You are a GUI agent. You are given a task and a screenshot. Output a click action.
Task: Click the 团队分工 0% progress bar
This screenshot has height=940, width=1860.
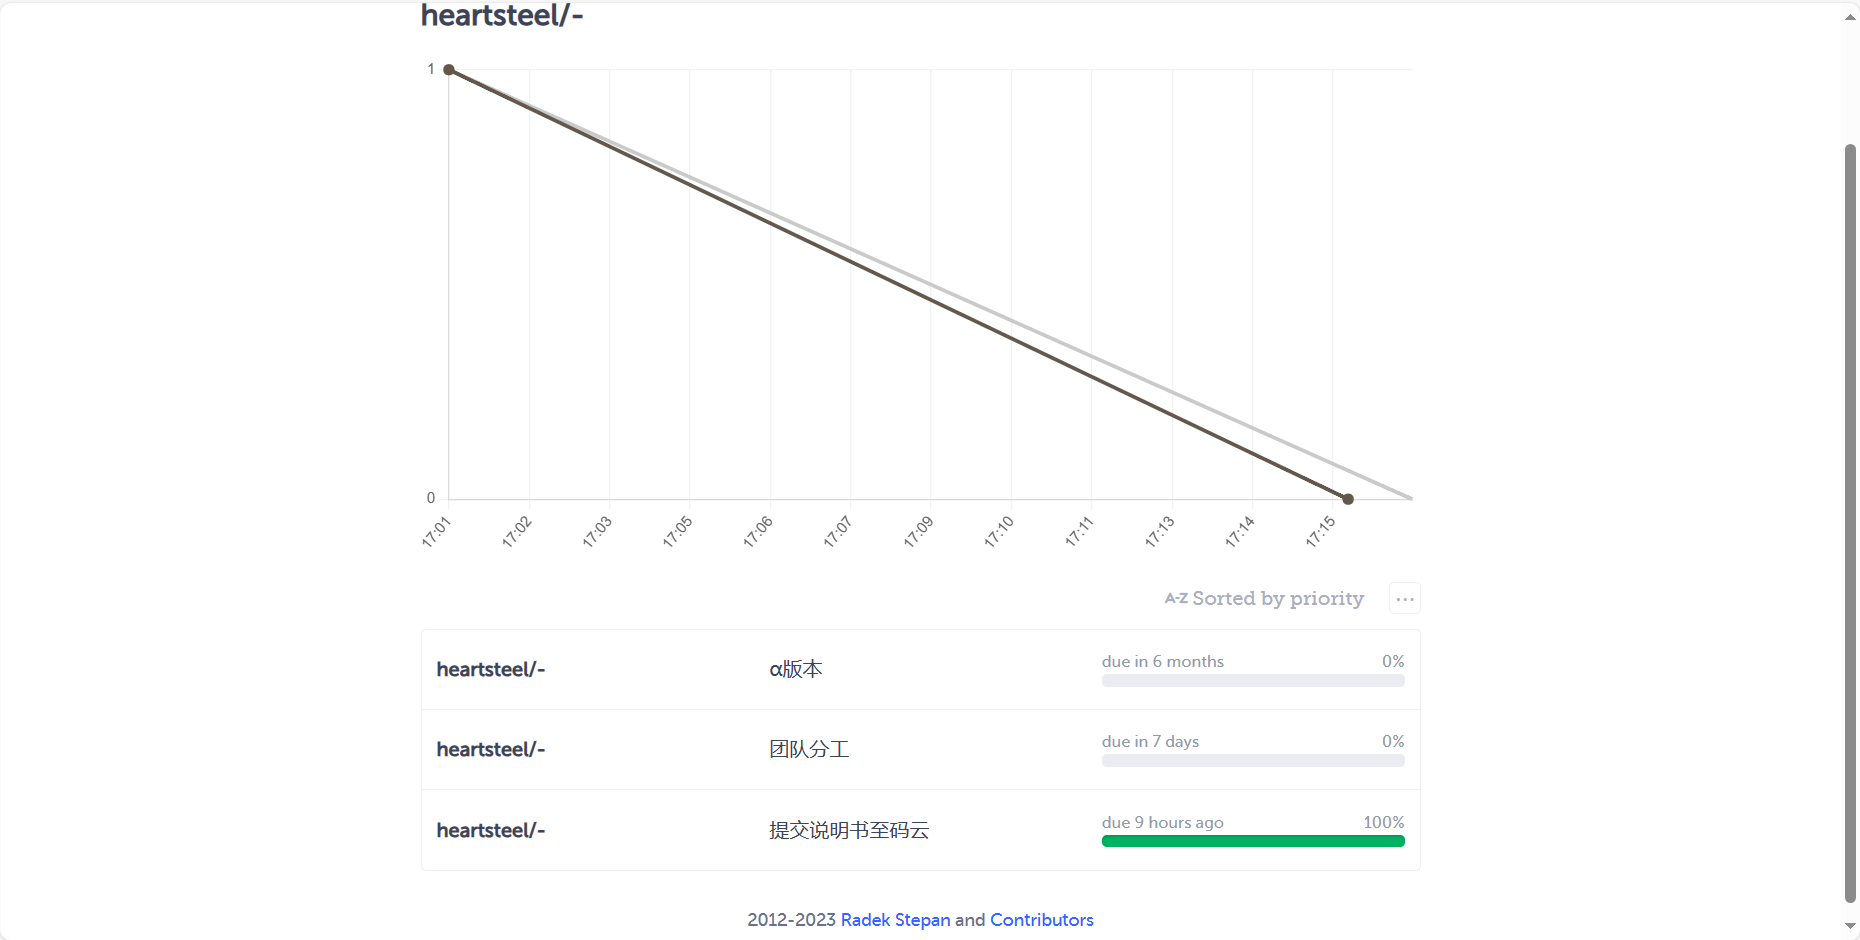click(1253, 761)
